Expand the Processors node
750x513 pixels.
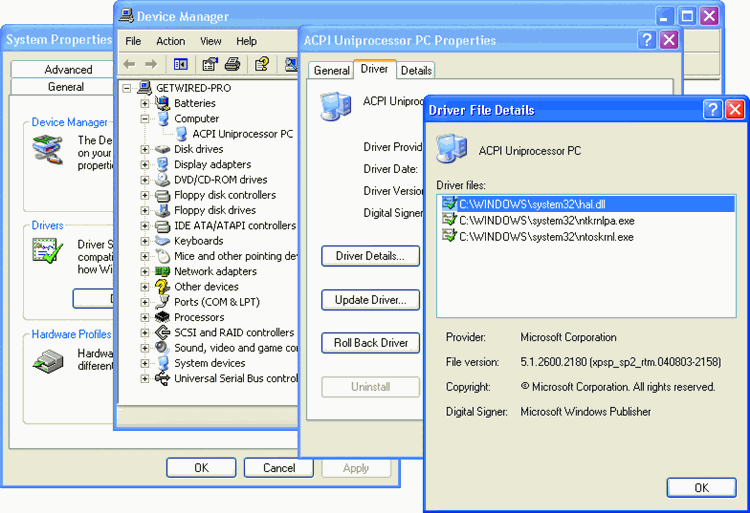[144, 317]
